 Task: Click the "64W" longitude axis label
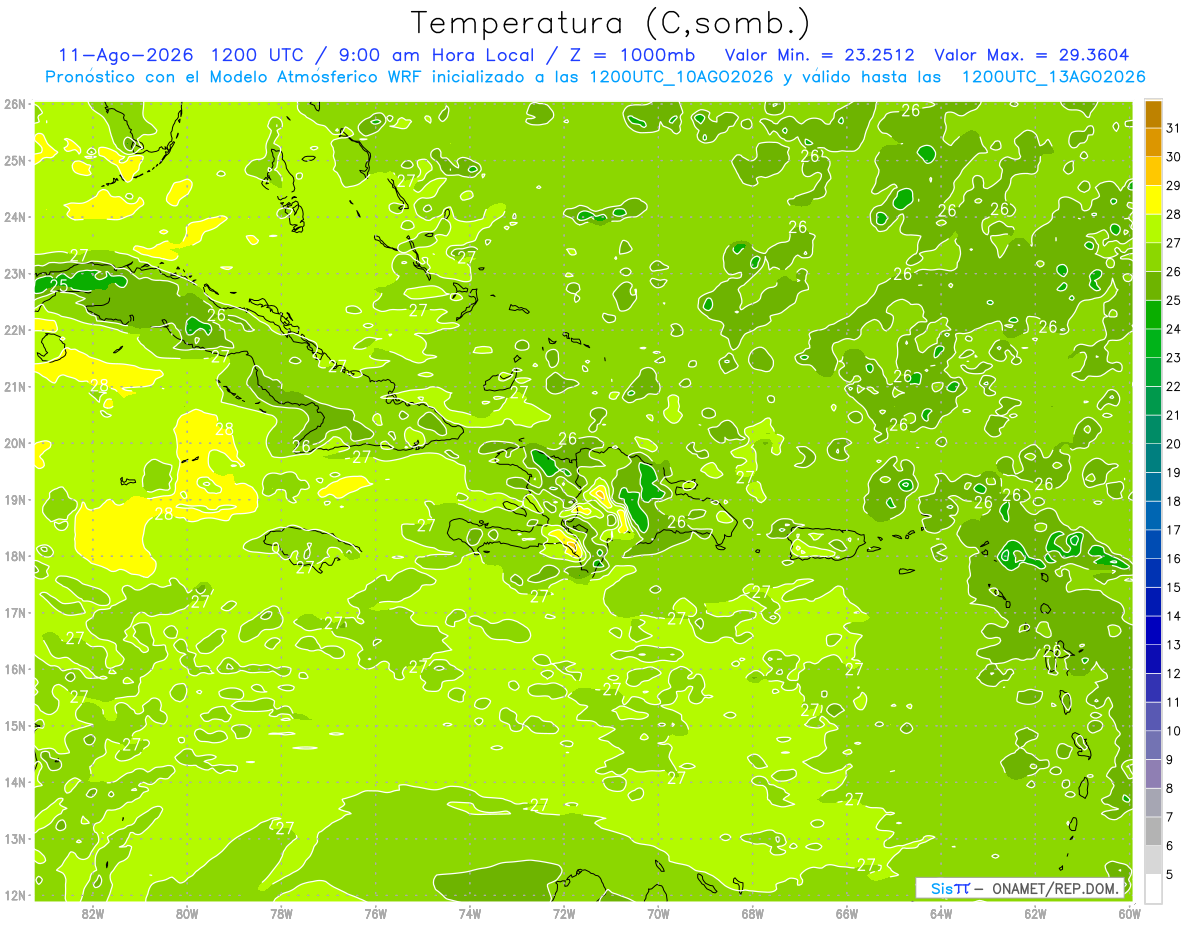click(x=941, y=913)
